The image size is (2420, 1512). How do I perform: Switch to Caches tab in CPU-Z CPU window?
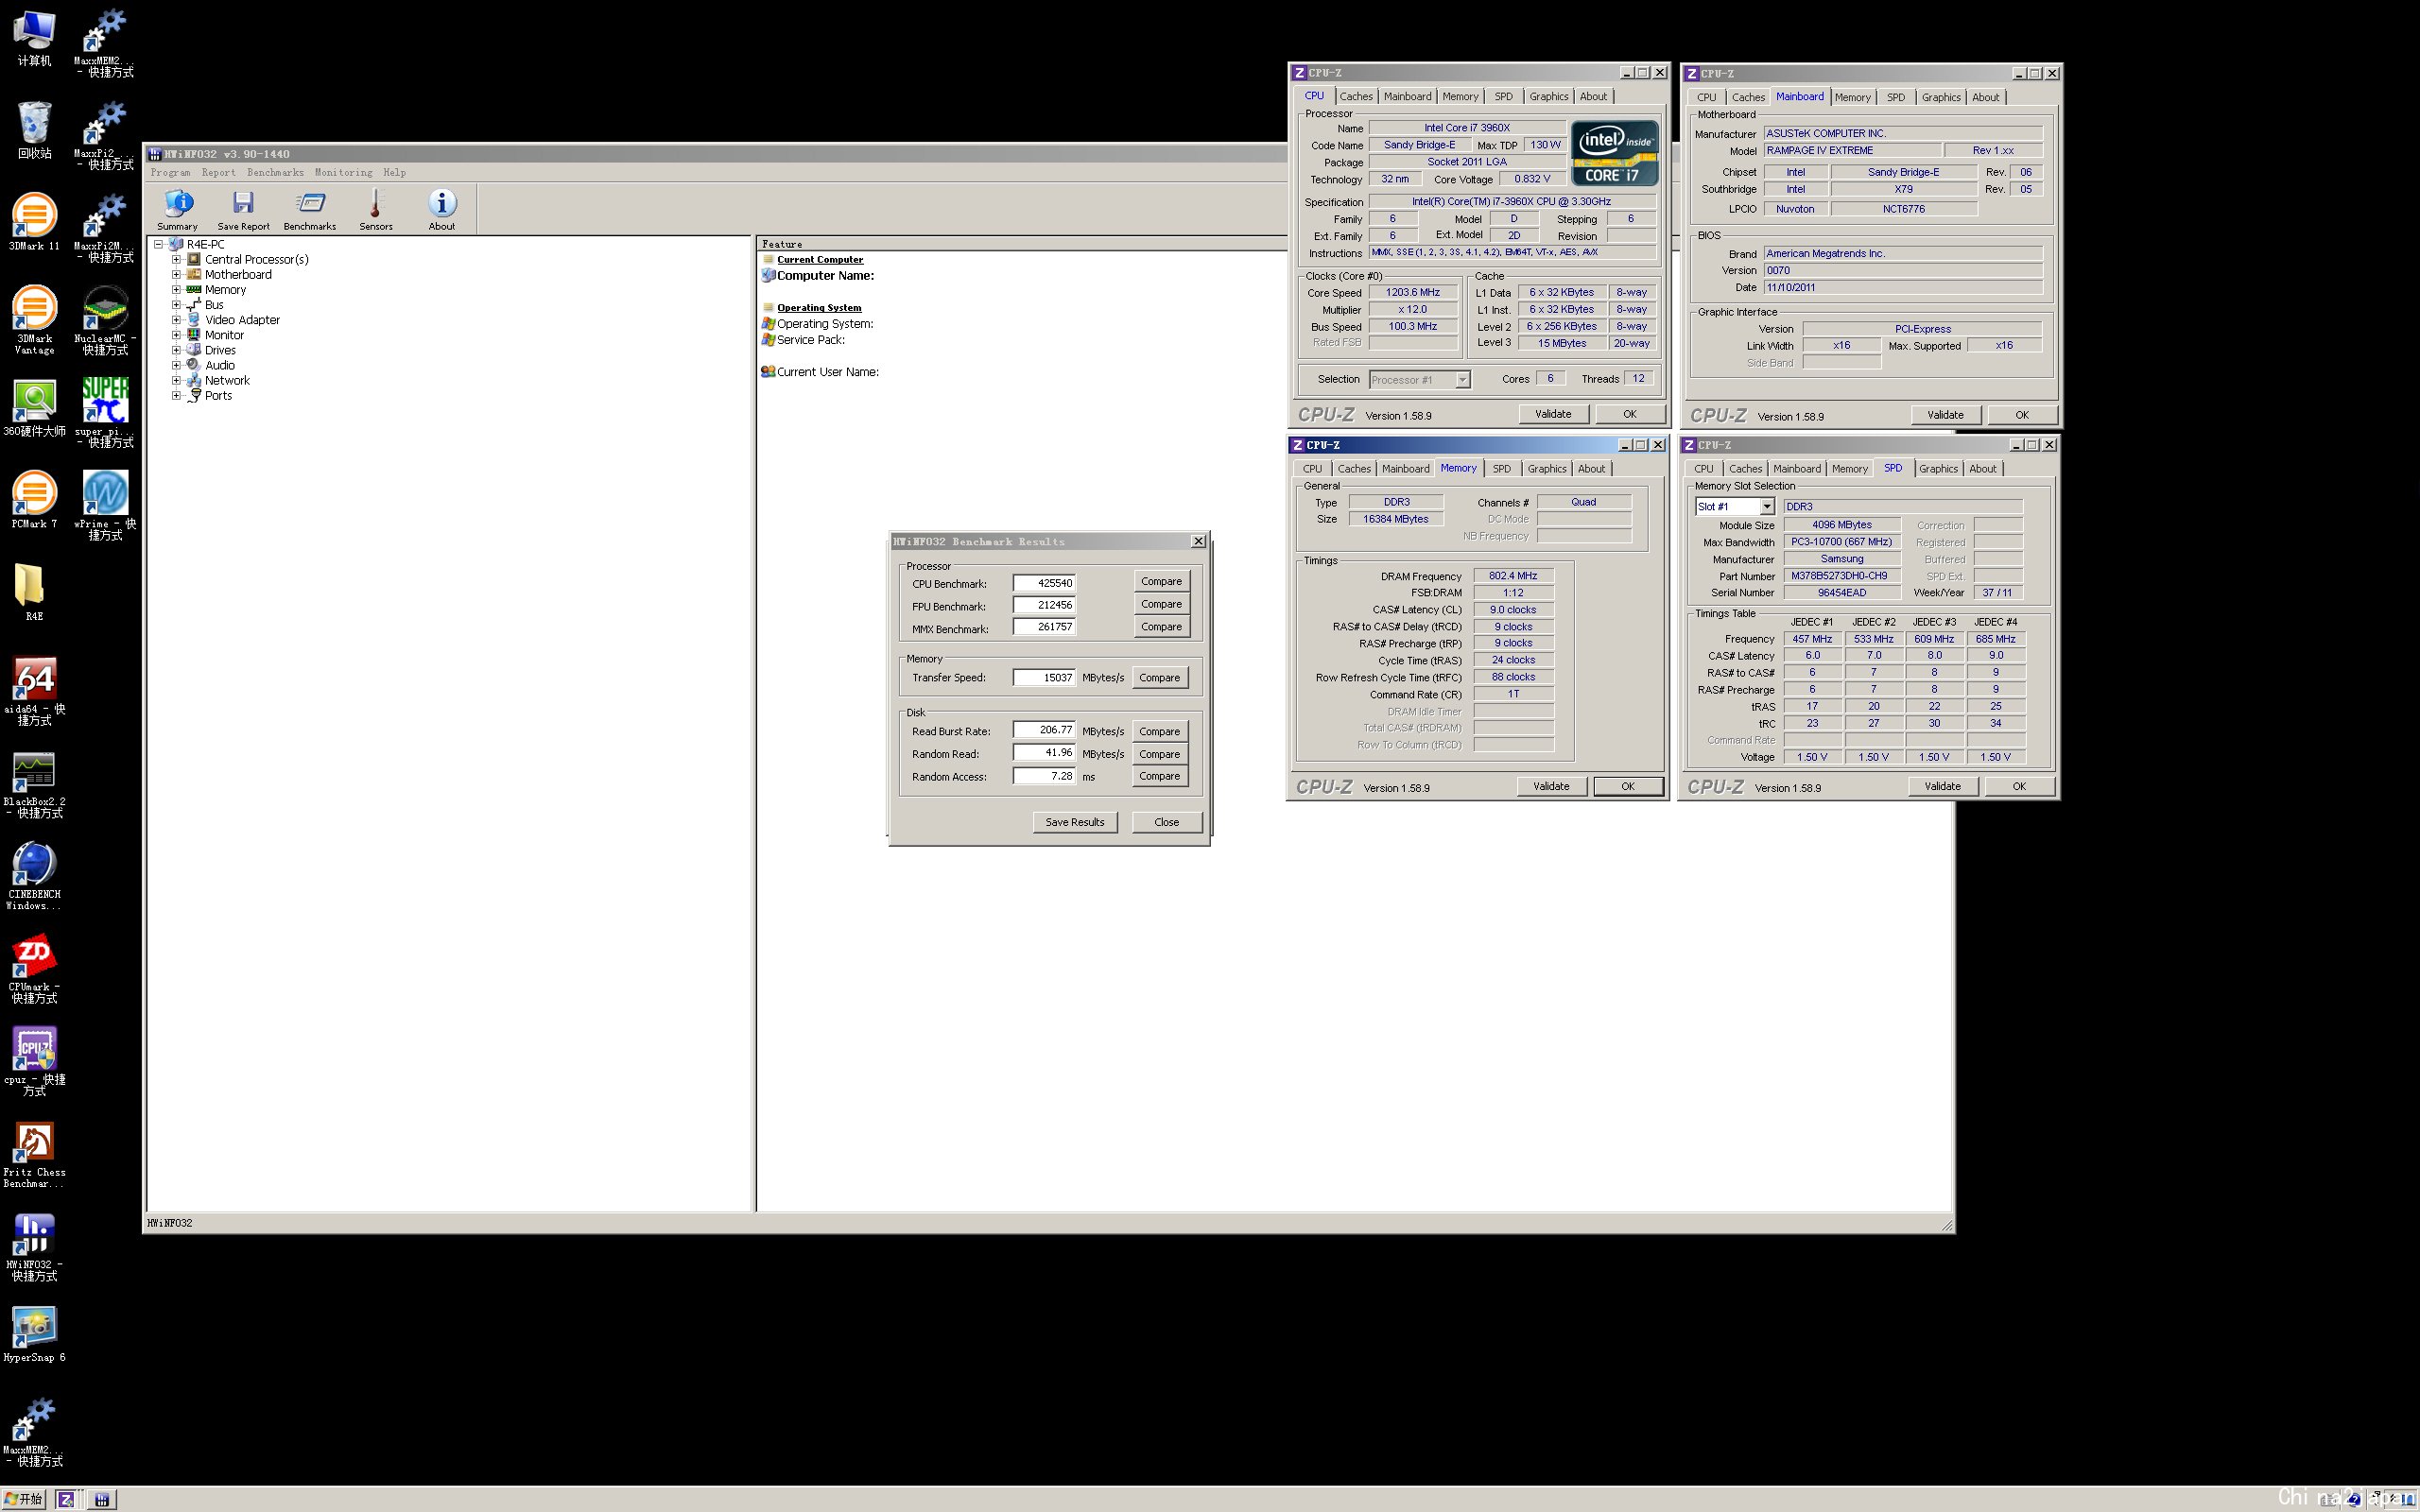point(1356,97)
